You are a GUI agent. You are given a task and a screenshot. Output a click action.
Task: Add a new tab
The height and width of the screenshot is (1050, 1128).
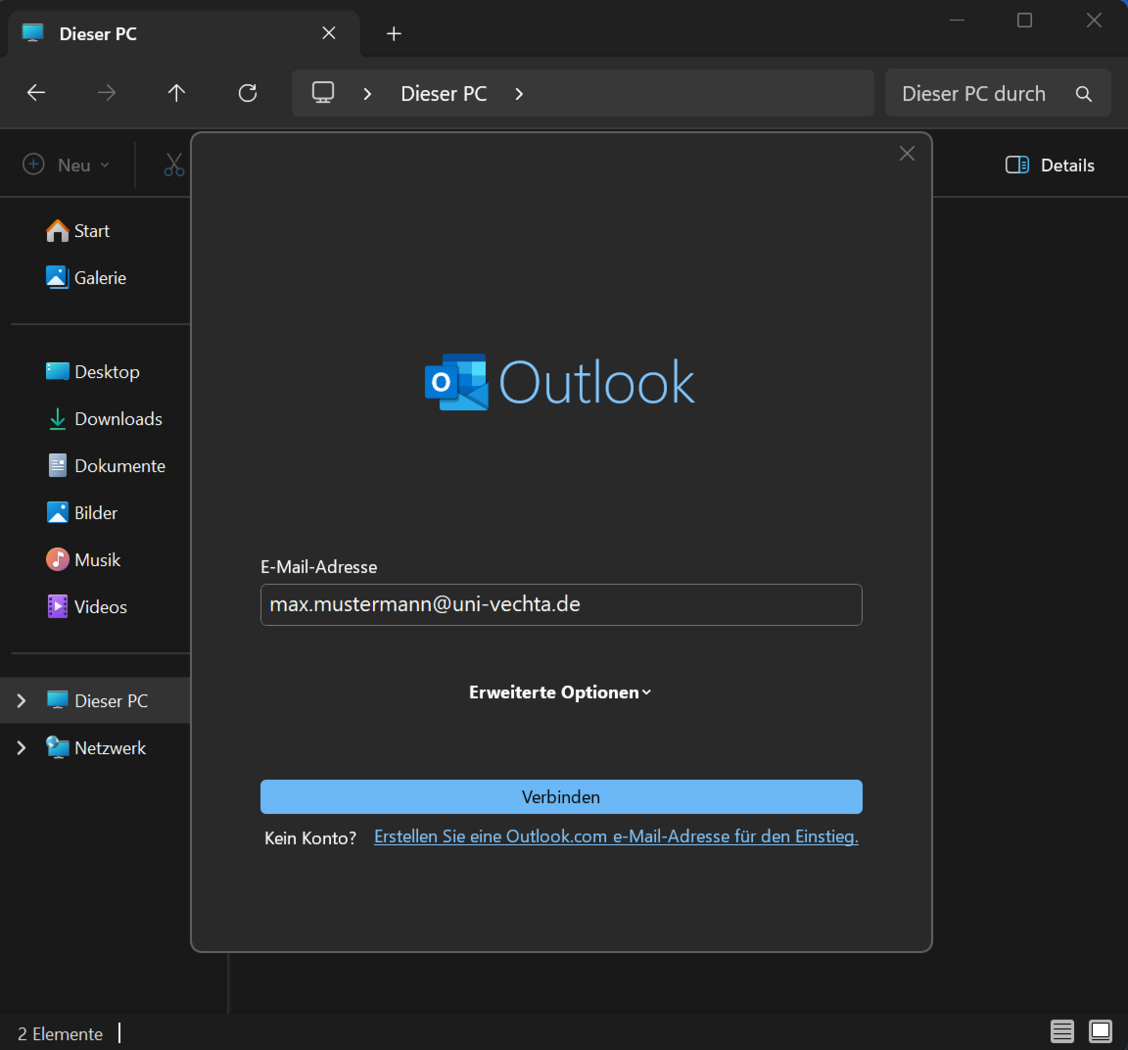pos(394,34)
